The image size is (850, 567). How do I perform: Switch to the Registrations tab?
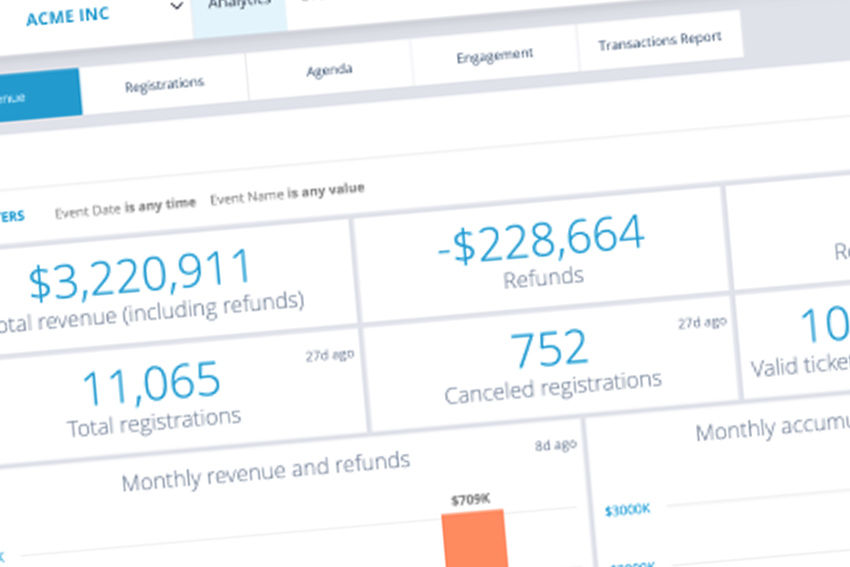tap(164, 85)
